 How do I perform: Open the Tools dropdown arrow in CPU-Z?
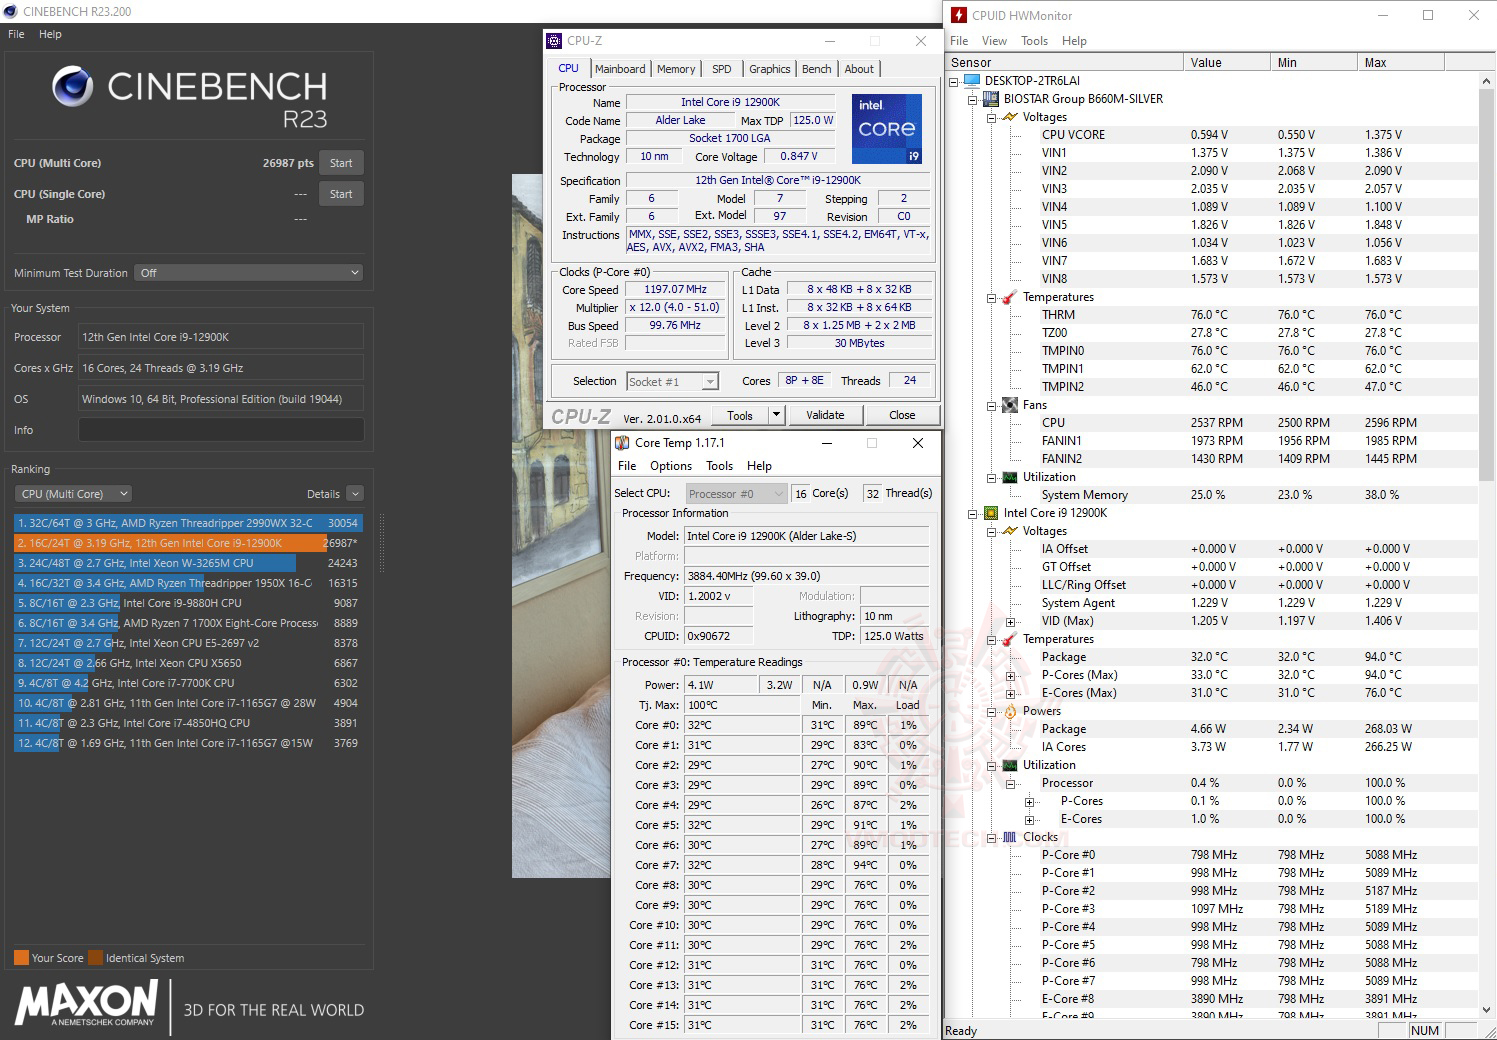[x=775, y=415]
